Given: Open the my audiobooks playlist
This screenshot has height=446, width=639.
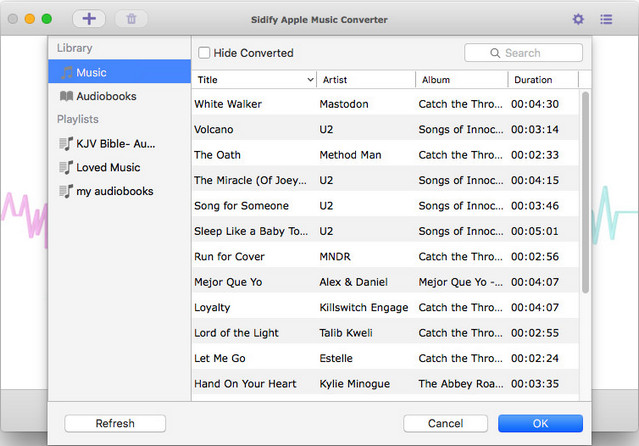Looking at the screenshot, I should (x=119, y=191).
